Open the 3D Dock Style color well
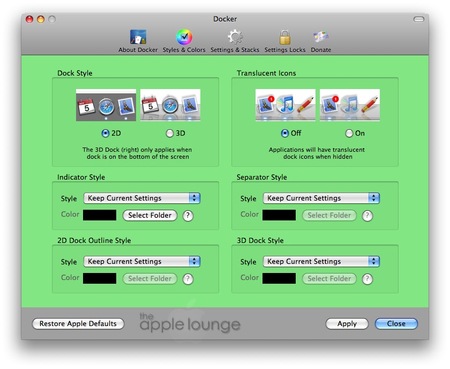This screenshot has width=450, height=369. pyautogui.click(x=279, y=278)
